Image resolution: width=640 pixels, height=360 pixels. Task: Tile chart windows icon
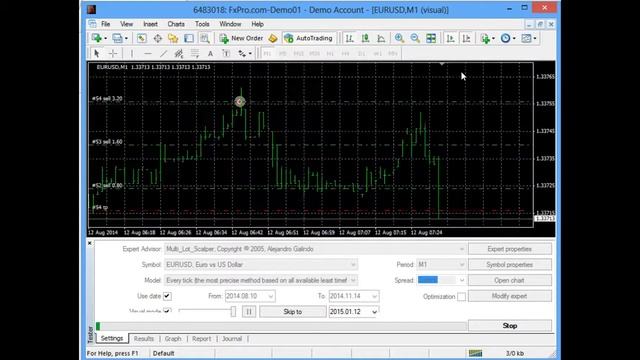pos(431,38)
